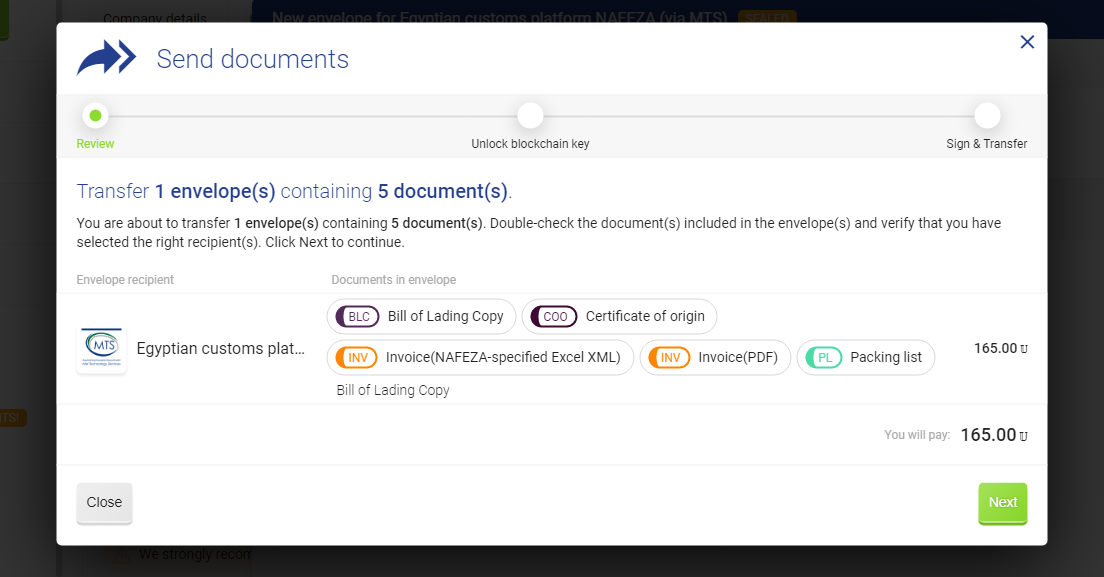Click the BLC badge icon
This screenshot has width=1104, height=577.
(359, 316)
